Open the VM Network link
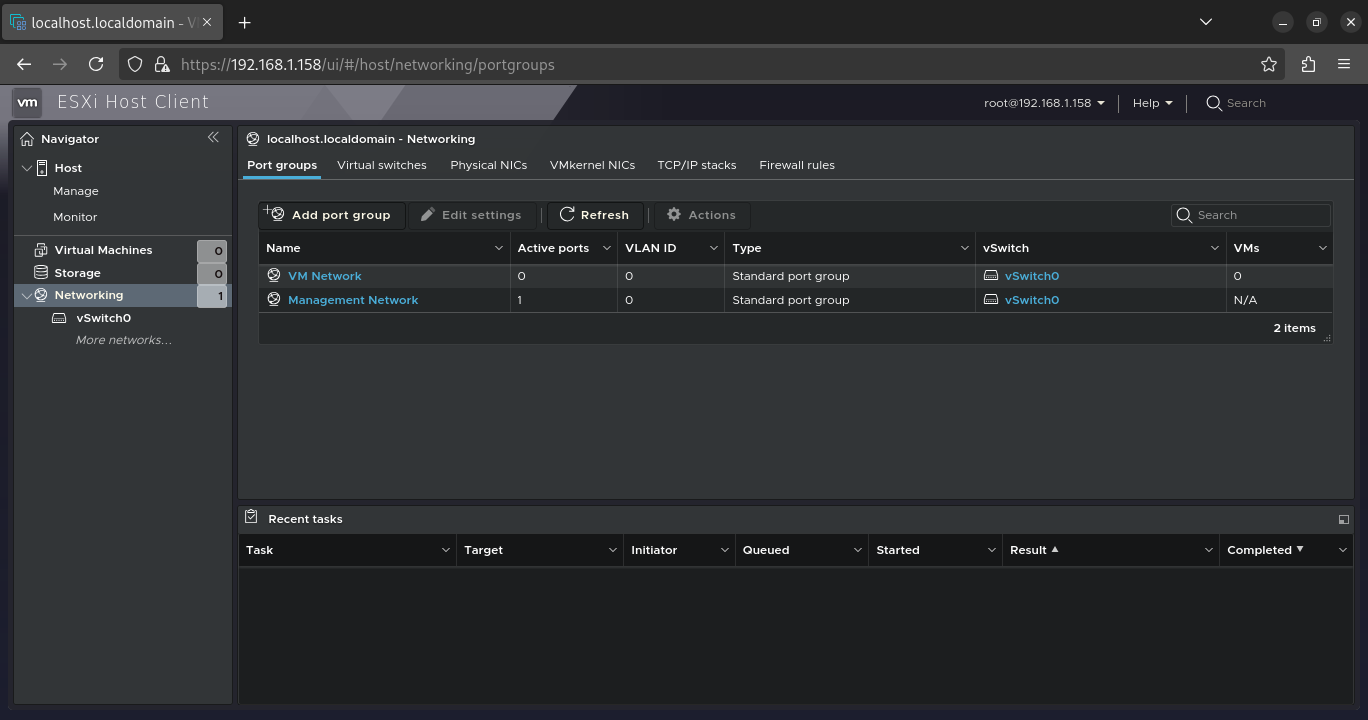1368x720 pixels. 325,276
